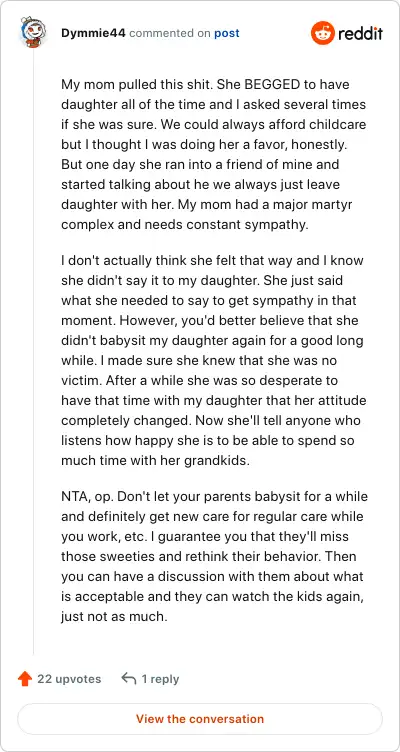Open the Reddit Snoo logo icon
Image resolution: width=400 pixels, height=752 pixels.
322,33
